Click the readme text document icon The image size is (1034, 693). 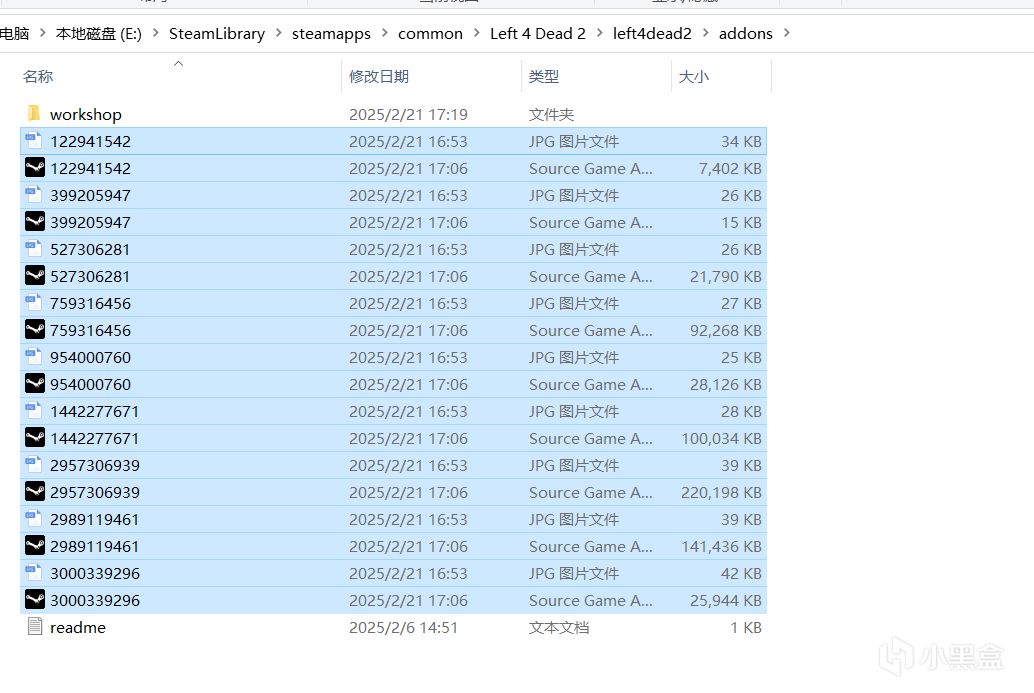pos(35,626)
